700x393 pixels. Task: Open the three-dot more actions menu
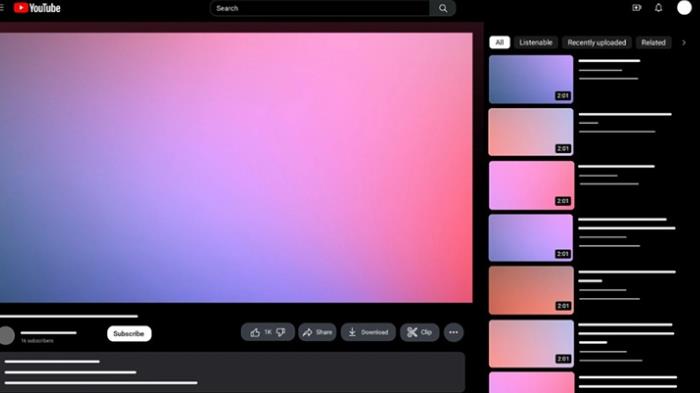(x=454, y=332)
